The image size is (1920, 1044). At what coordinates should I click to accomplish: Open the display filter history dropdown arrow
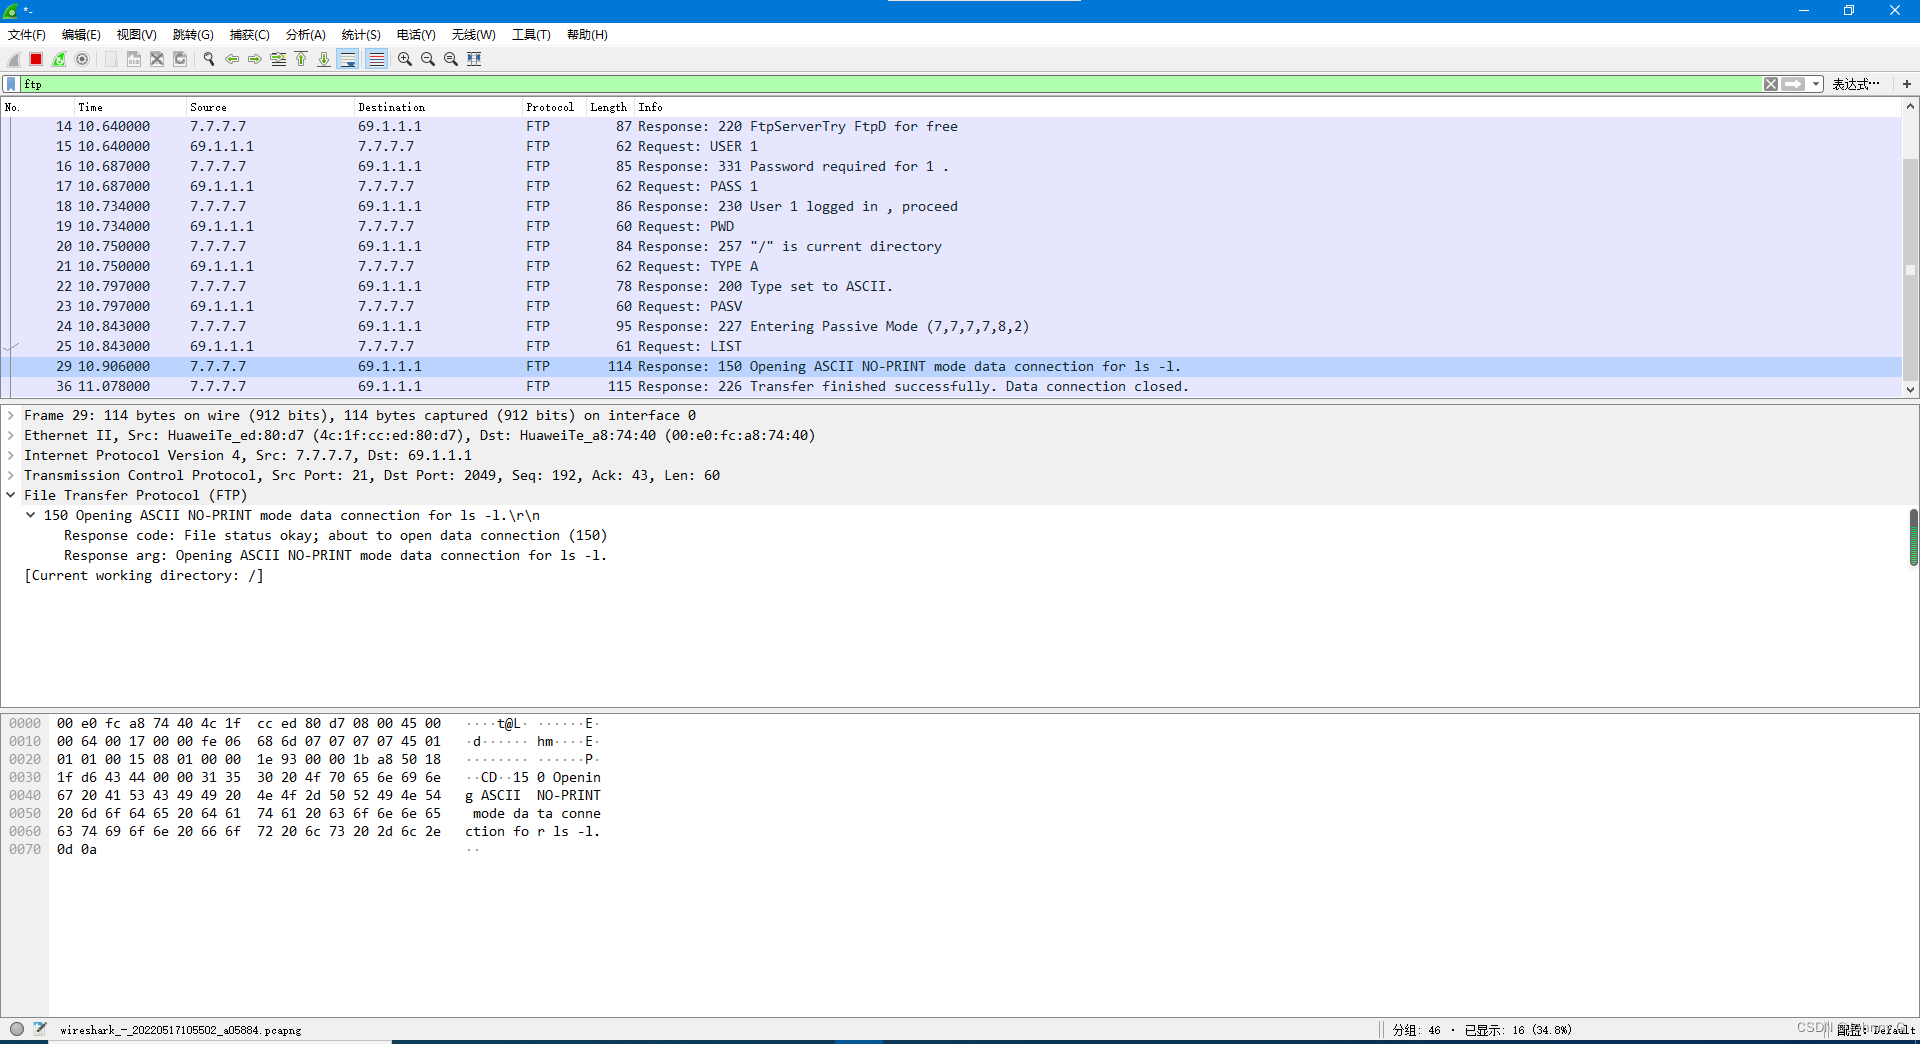pyautogui.click(x=1816, y=84)
